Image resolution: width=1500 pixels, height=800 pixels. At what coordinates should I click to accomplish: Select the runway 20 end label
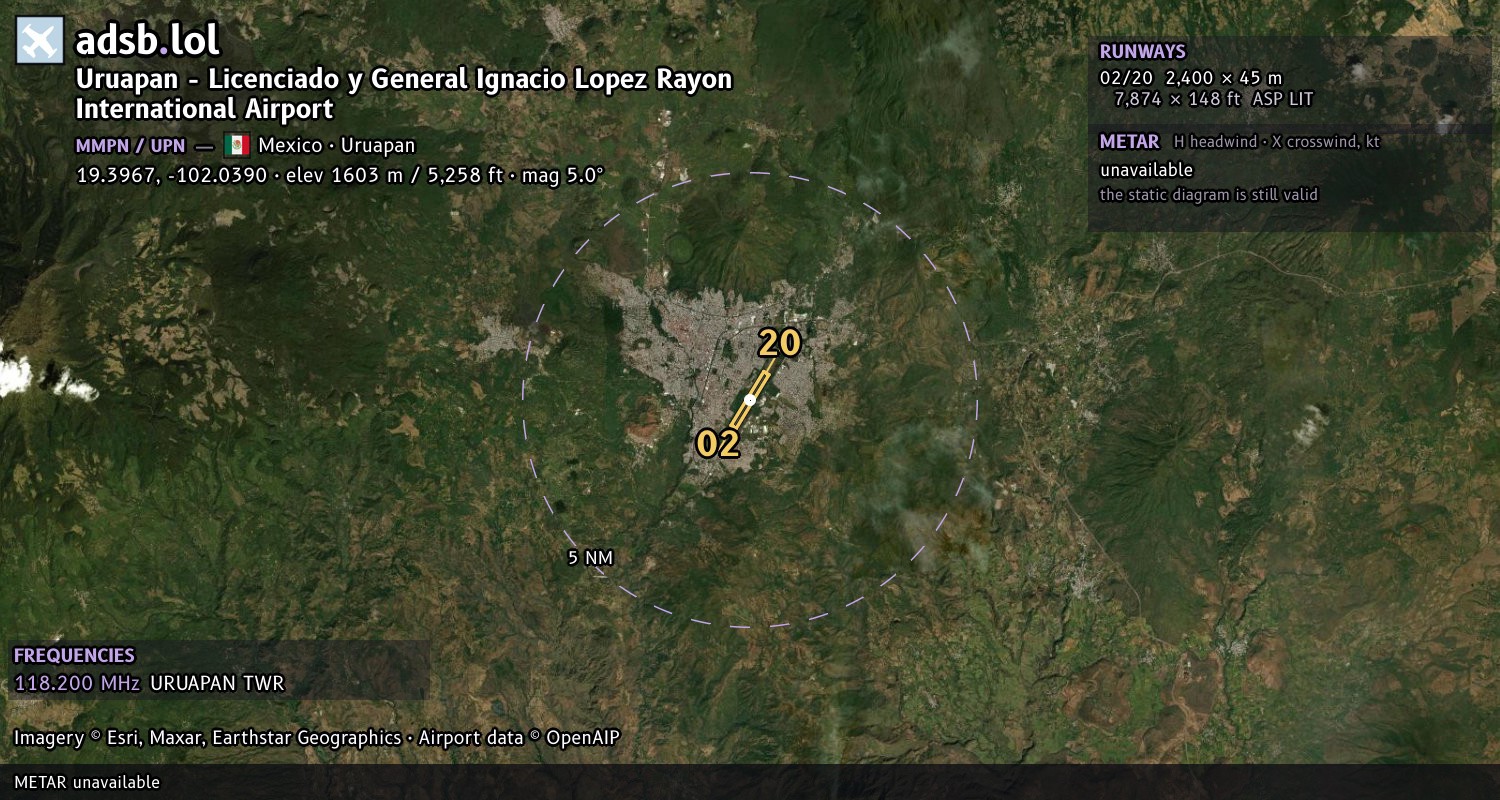780,343
